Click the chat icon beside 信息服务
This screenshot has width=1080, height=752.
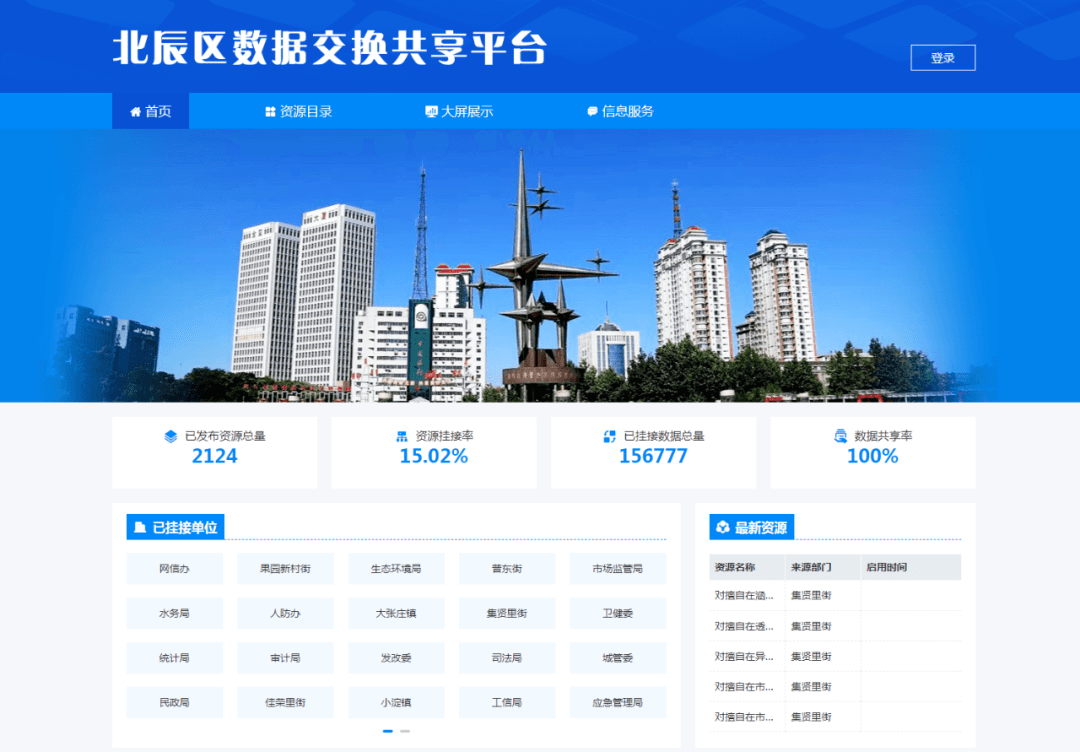592,112
